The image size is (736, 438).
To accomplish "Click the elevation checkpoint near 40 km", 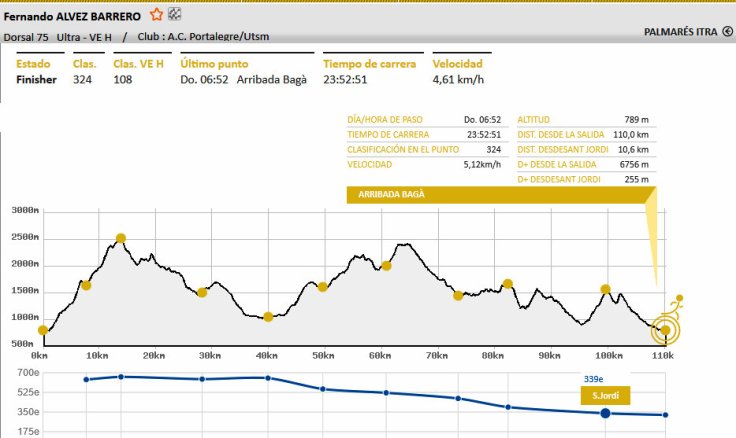I will click(268, 317).
